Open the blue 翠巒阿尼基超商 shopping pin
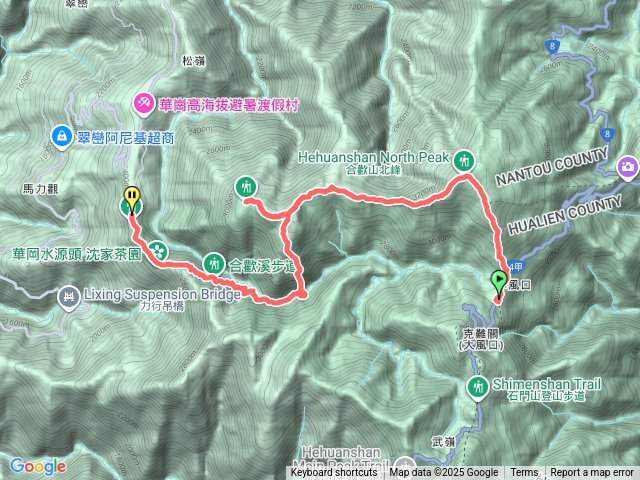640x480 pixels. pos(62,137)
